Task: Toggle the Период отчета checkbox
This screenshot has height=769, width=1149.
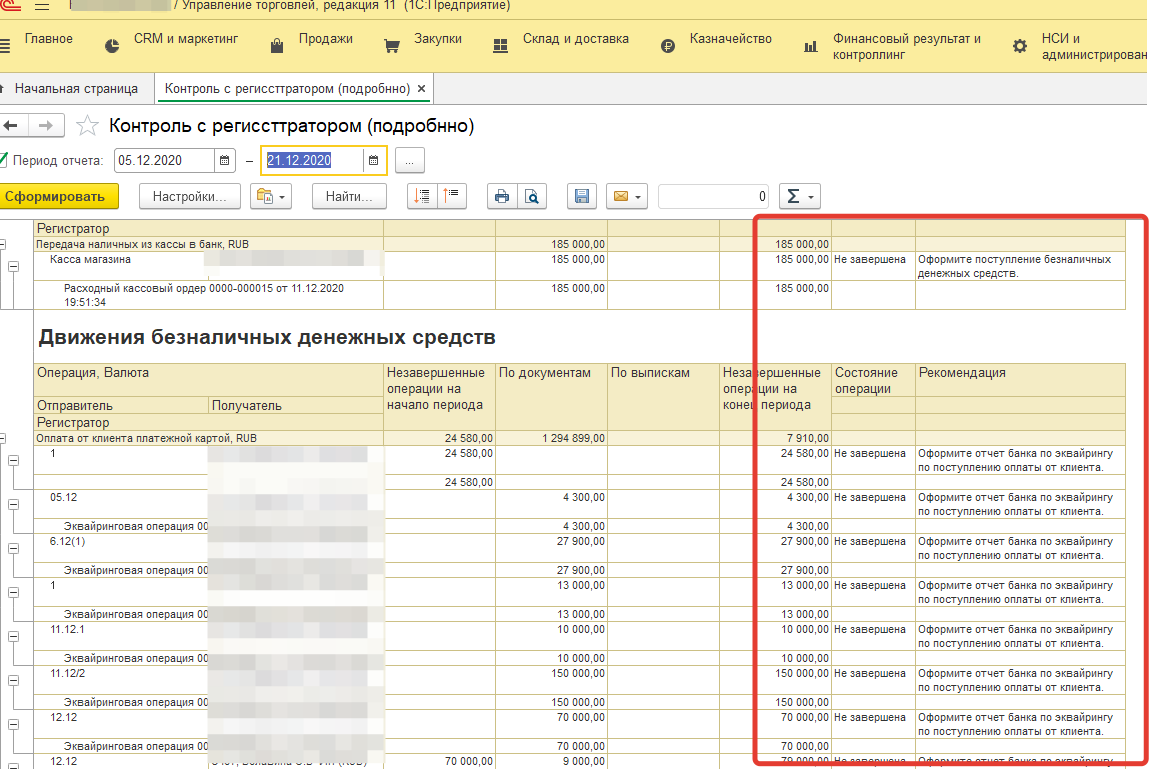Action: [x=3, y=160]
